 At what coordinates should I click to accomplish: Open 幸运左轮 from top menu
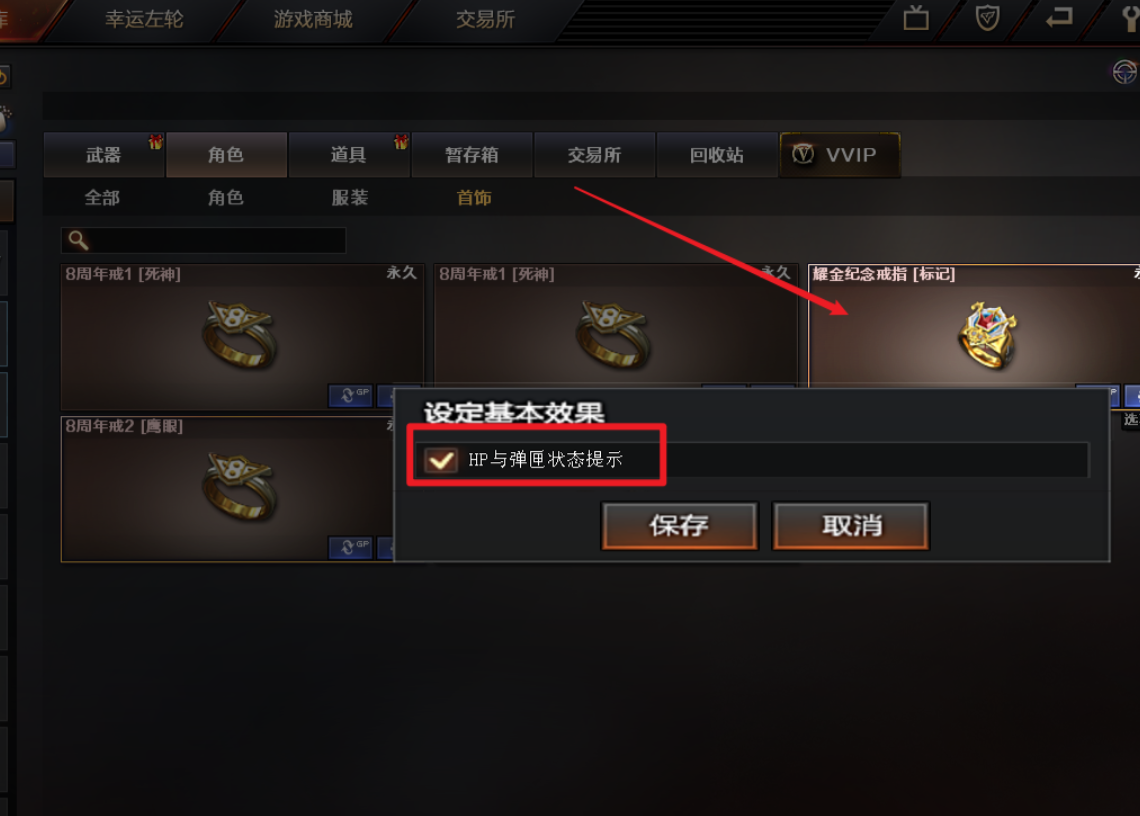(x=144, y=19)
